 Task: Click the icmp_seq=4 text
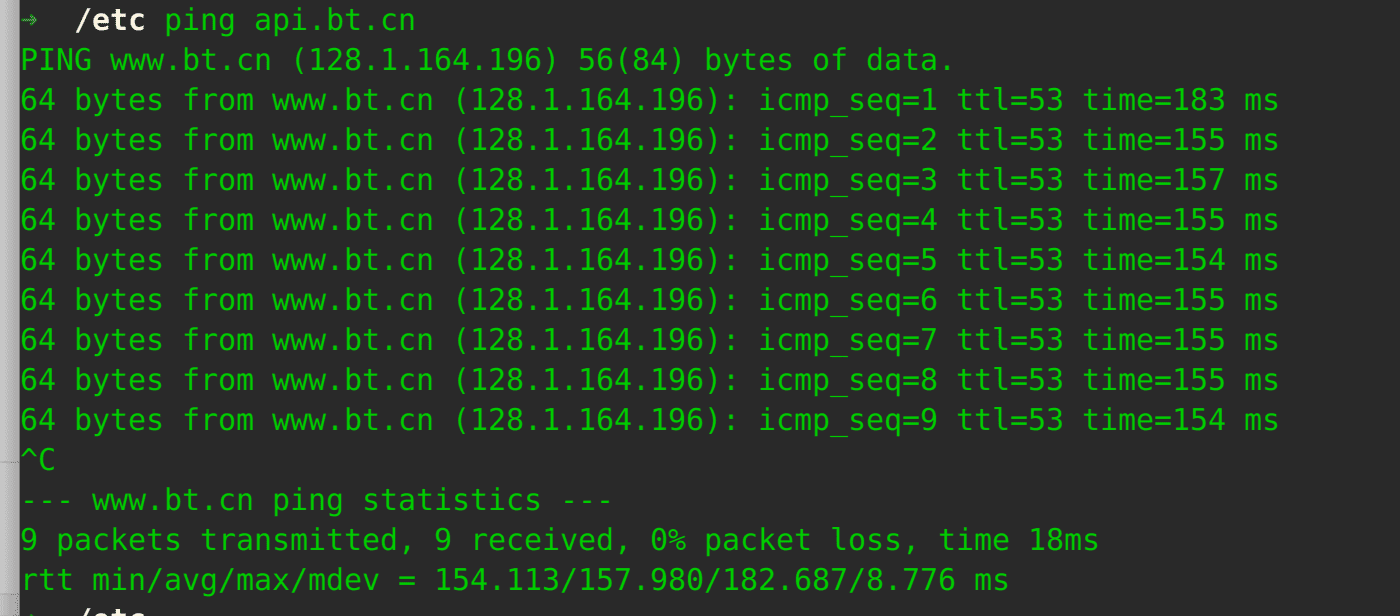pyautogui.click(x=848, y=220)
